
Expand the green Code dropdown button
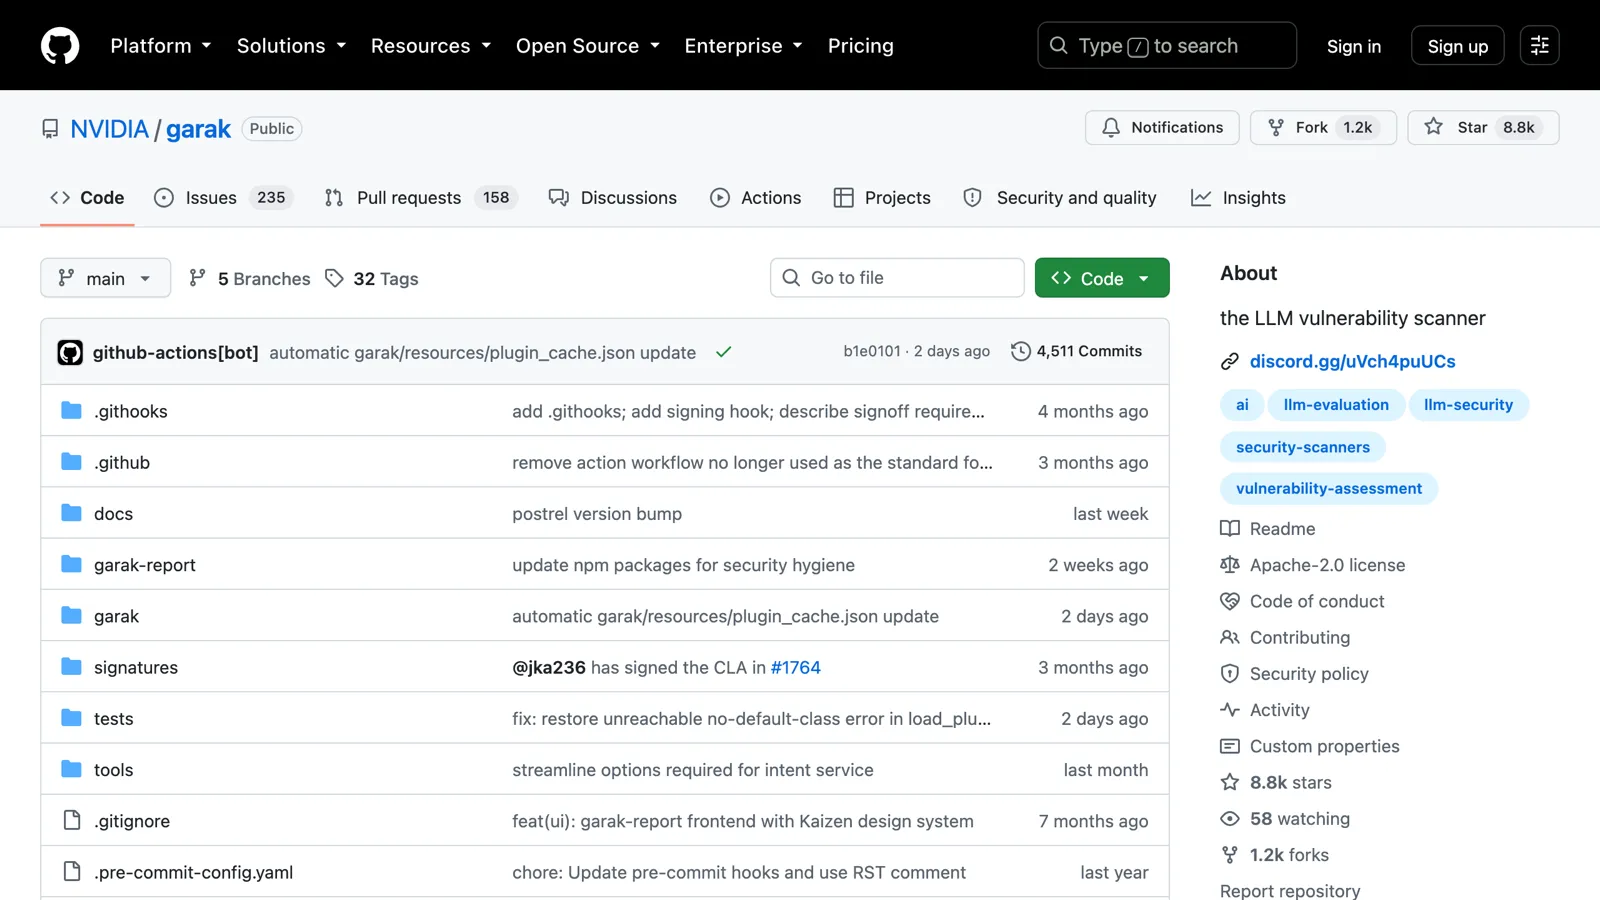click(1102, 278)
